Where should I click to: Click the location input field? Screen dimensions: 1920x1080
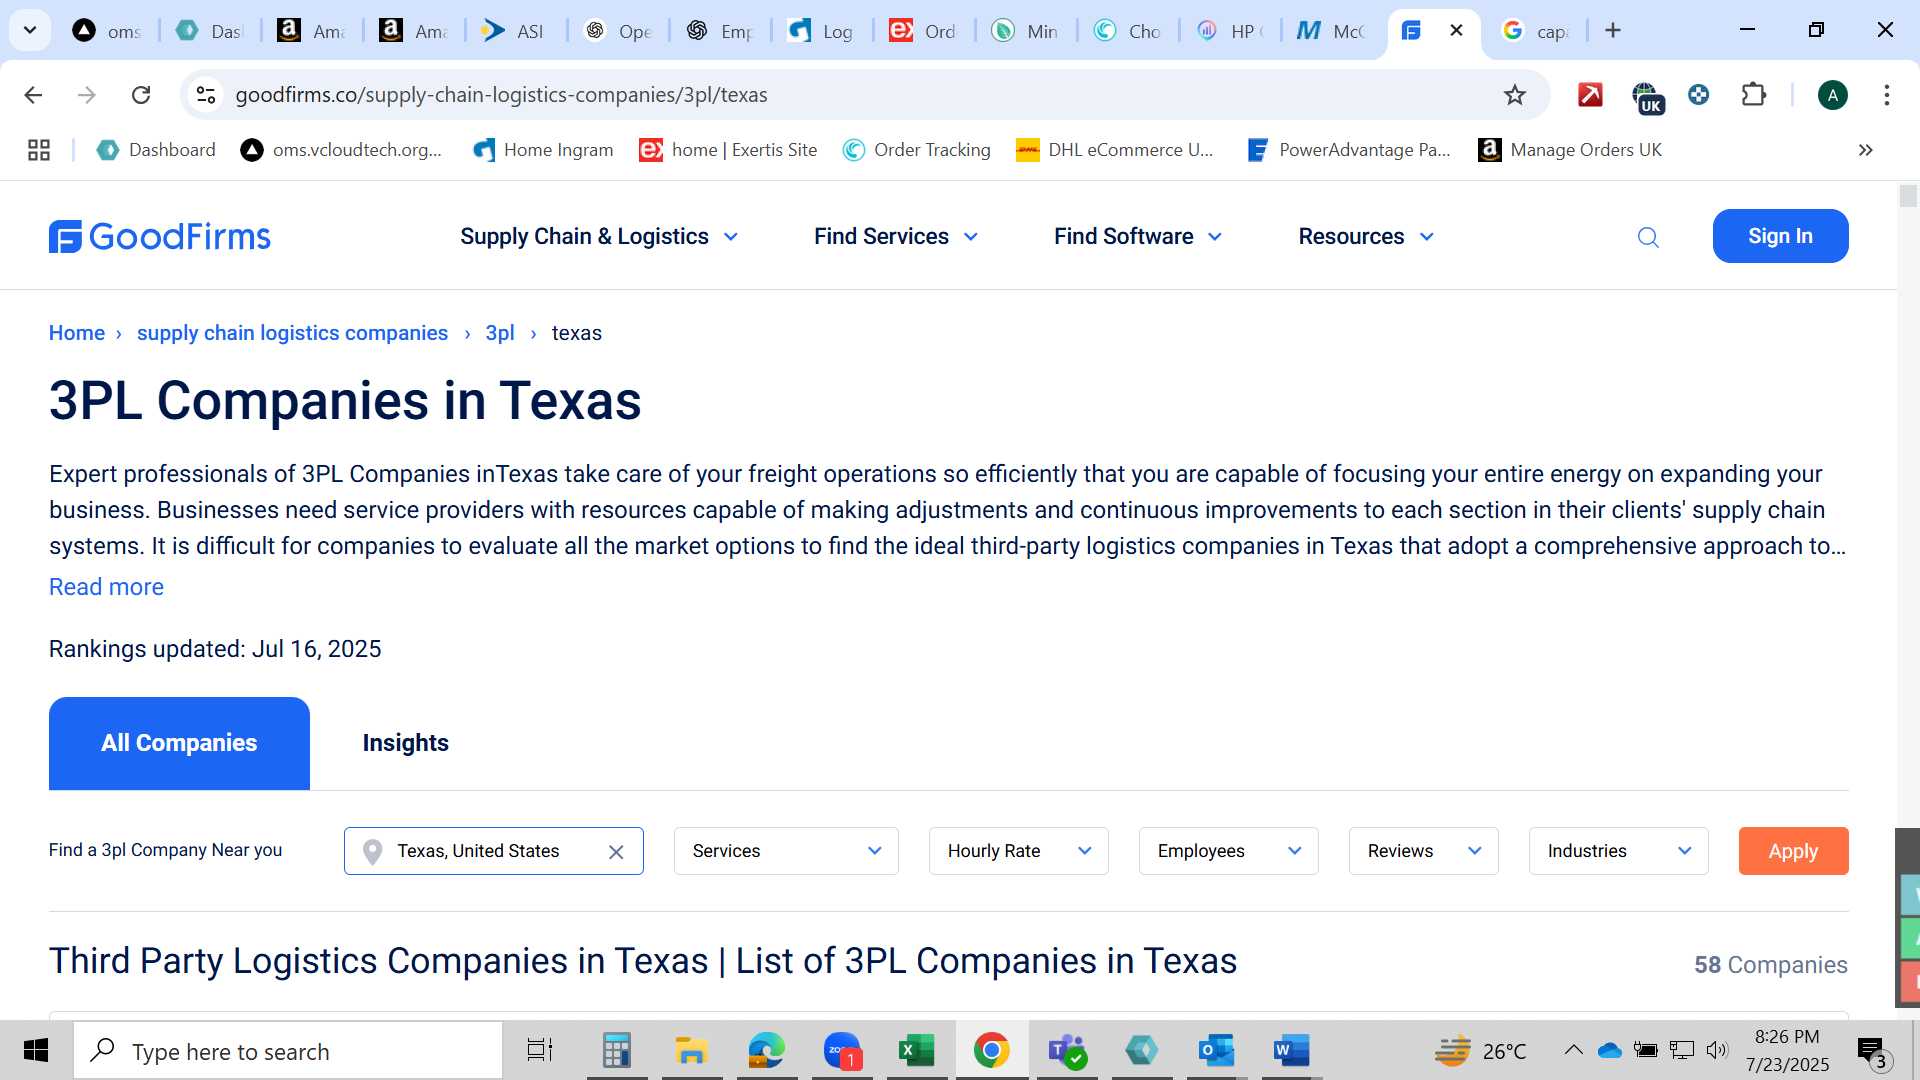[494, 851]
